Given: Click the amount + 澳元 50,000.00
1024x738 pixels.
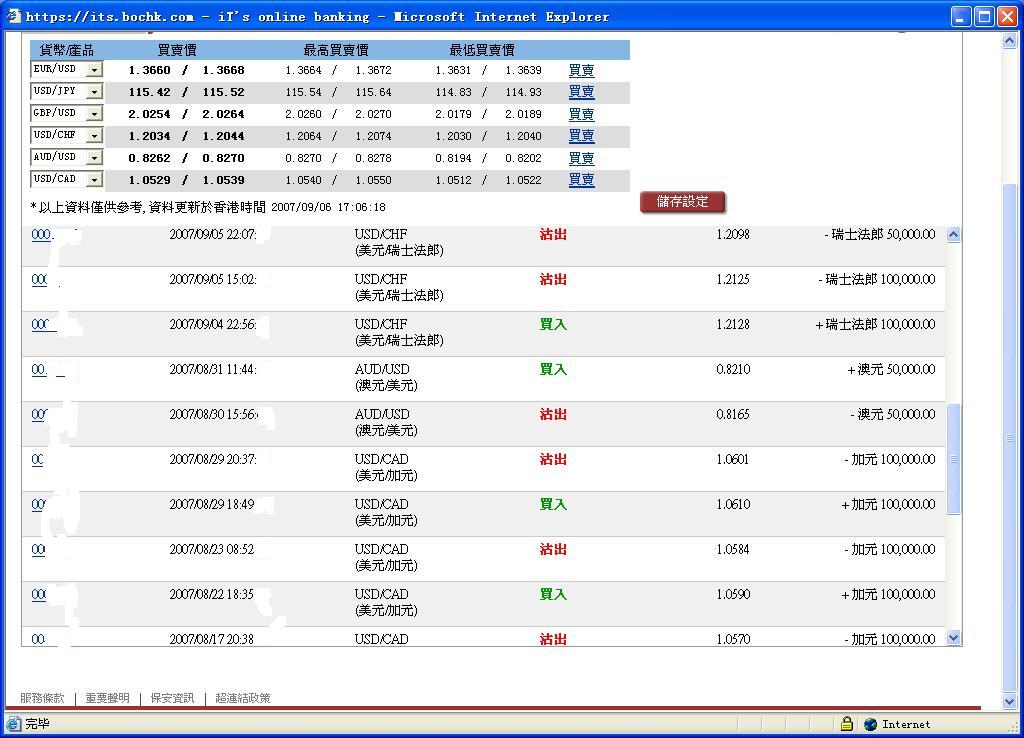Looking at the screenshot, I should click(x=891, y=370).
